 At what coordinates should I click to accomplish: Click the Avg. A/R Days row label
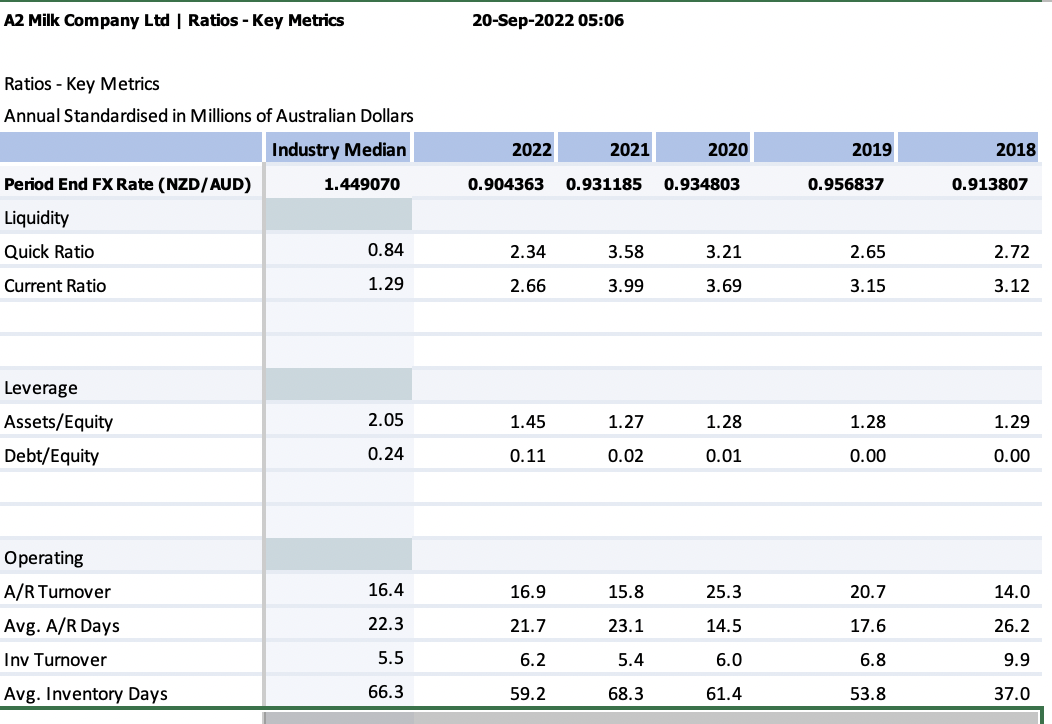62,626
